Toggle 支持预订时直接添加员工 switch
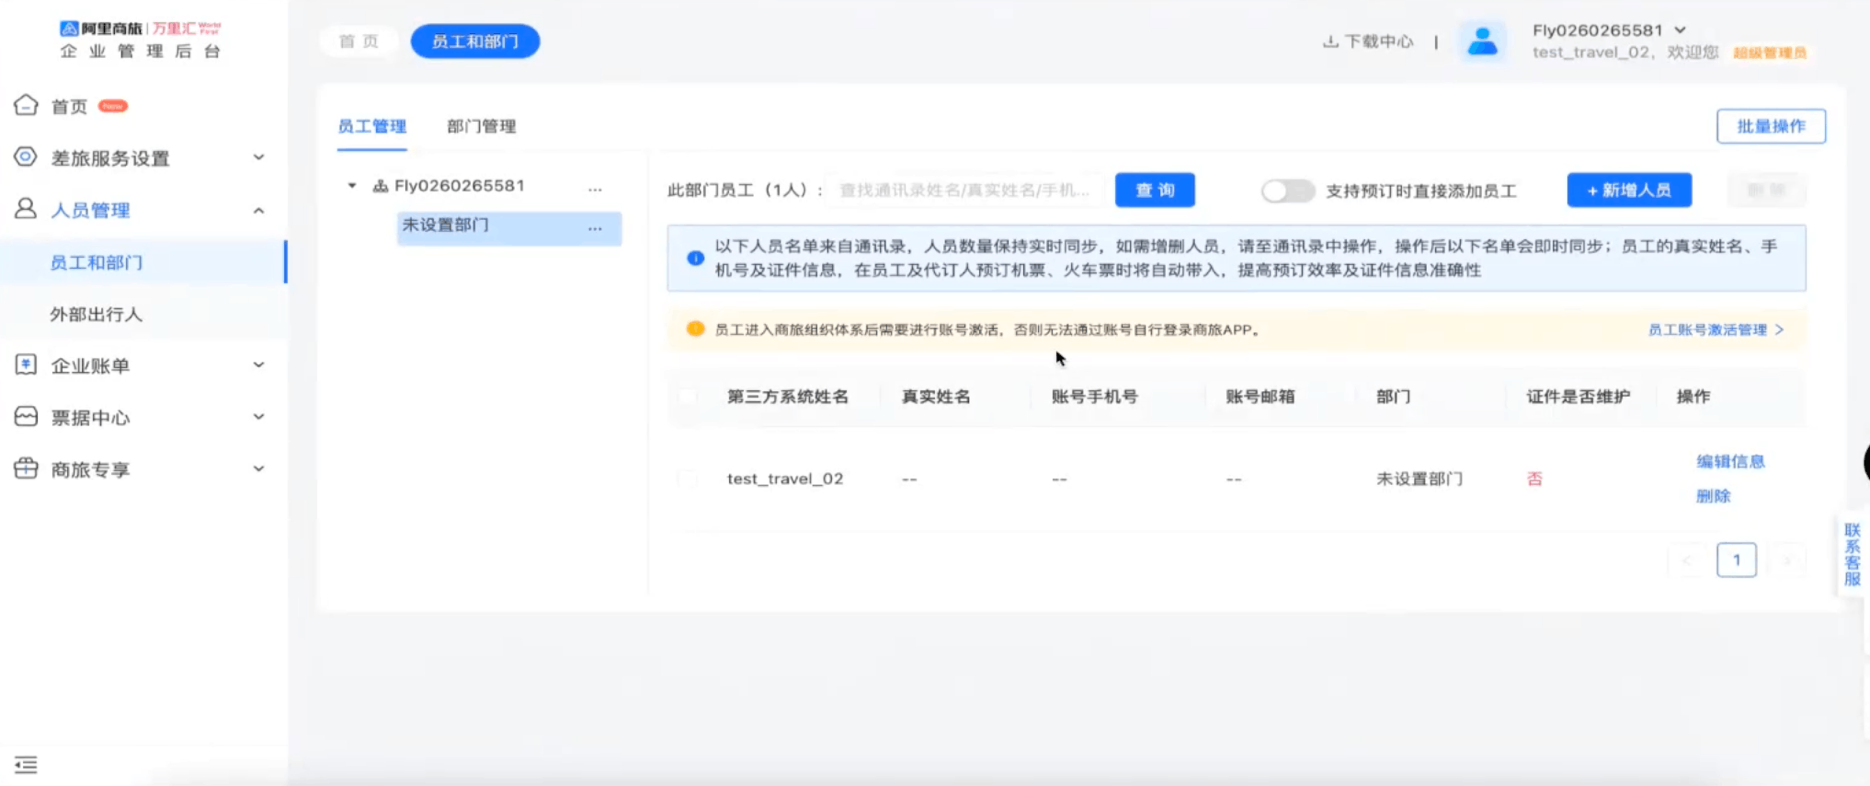The height and width of the screenshot is (786, 1870). coord(1286,190)
